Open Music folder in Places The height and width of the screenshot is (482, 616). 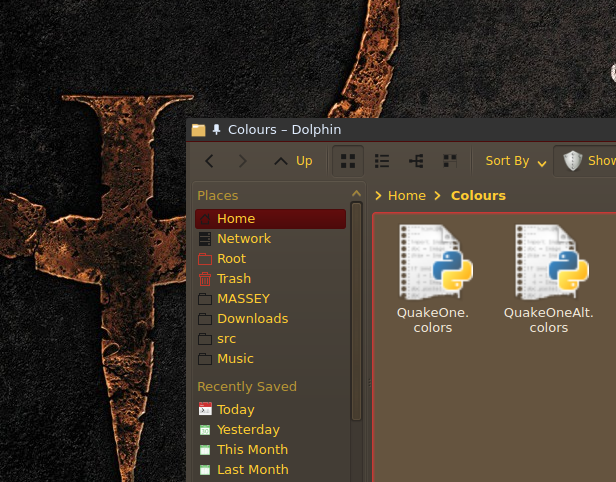tap(270, 359)
